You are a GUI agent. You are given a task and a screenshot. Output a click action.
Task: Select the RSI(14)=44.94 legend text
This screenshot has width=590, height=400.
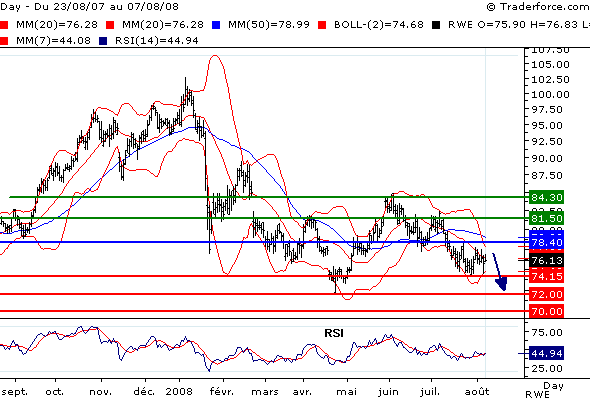tap(157, 41)
